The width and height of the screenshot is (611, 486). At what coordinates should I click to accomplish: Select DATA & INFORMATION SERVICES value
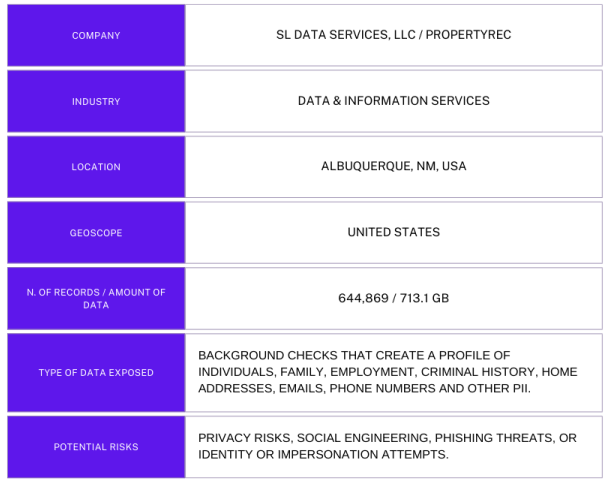click(394, 101)
